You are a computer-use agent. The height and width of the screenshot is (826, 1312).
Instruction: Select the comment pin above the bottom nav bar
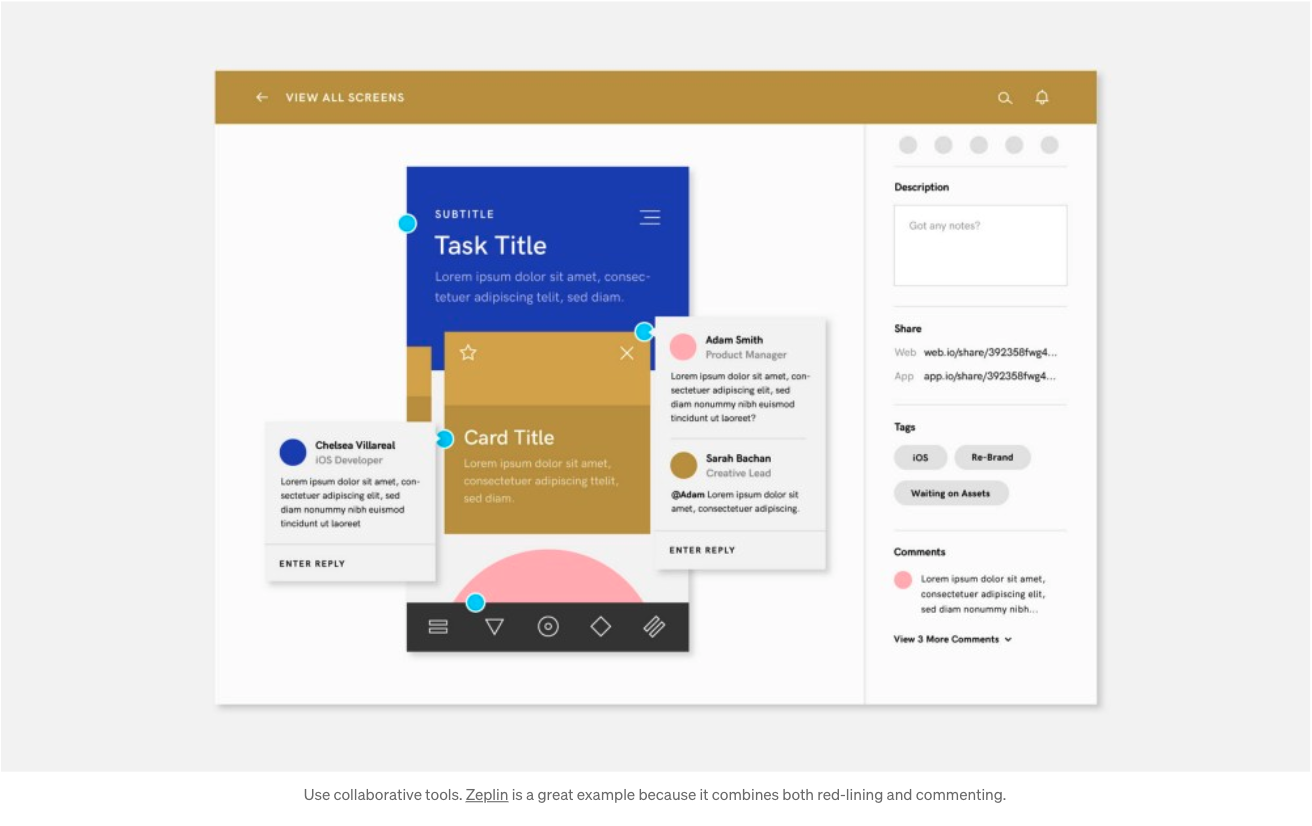(x=476, y=603)
